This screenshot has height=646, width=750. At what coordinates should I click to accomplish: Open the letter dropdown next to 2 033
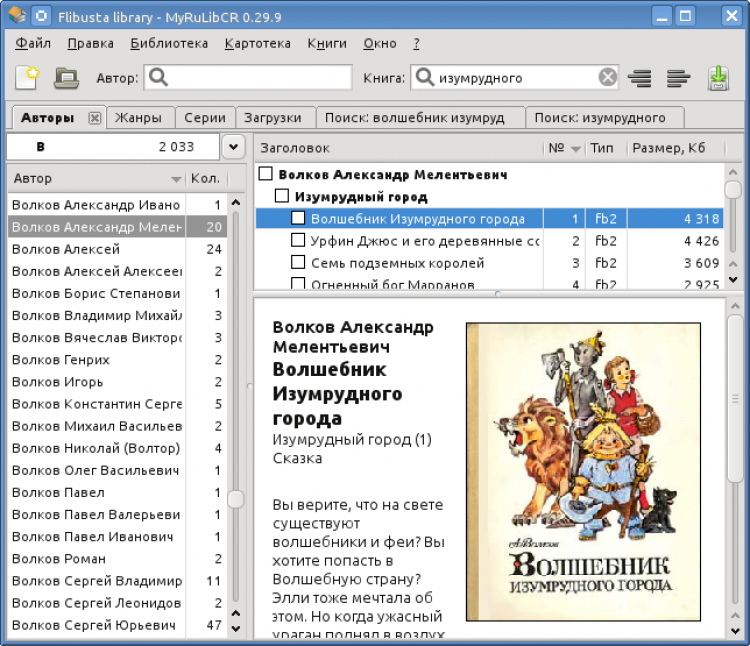(x=233, y=147)
